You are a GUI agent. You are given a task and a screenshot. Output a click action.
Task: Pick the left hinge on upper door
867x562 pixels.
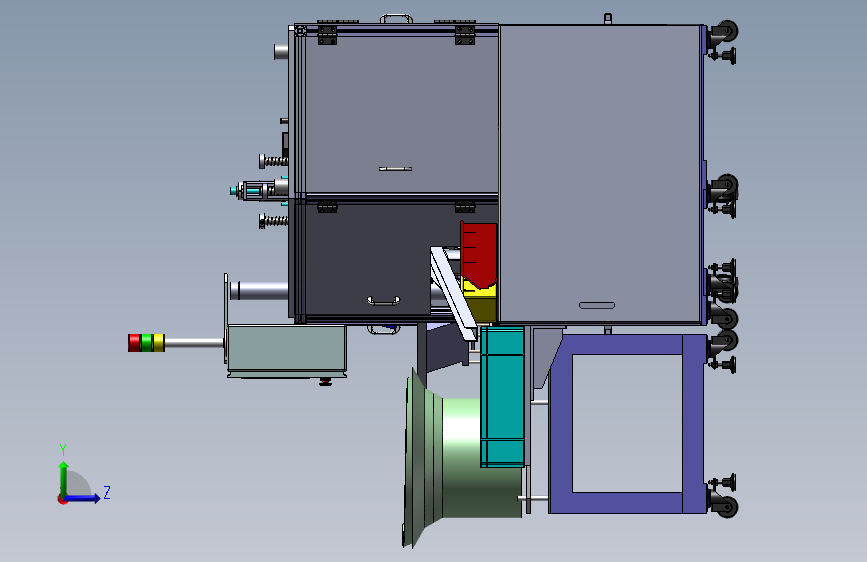327,35
